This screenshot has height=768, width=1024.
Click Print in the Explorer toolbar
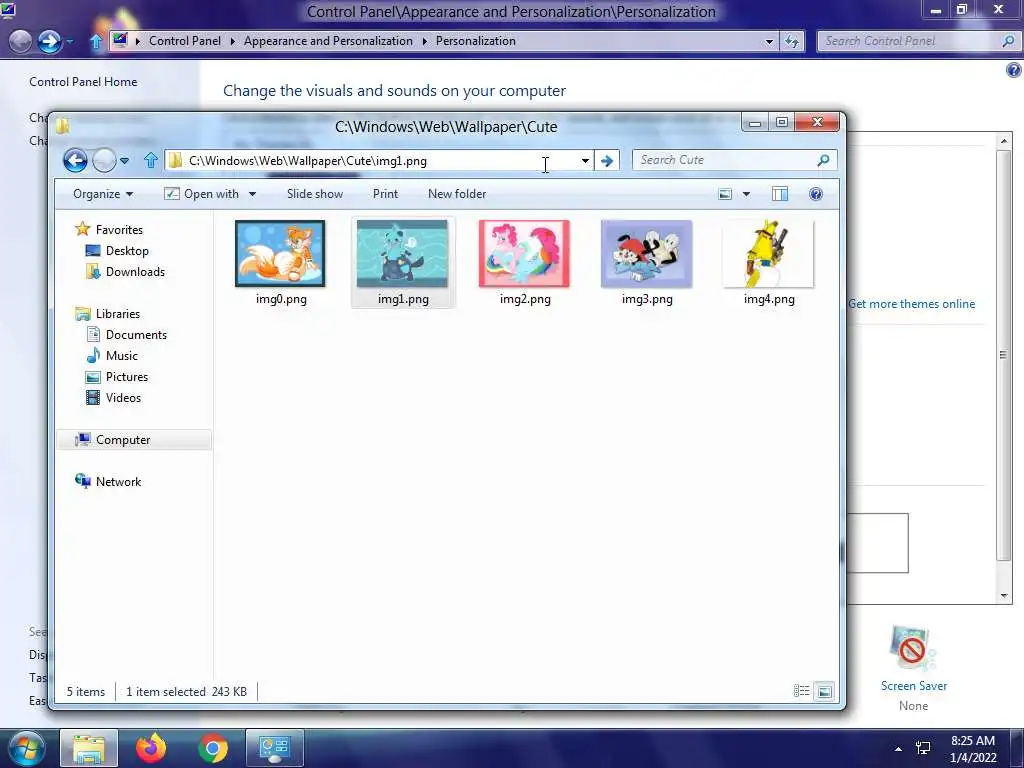click(x=385, y=194)
